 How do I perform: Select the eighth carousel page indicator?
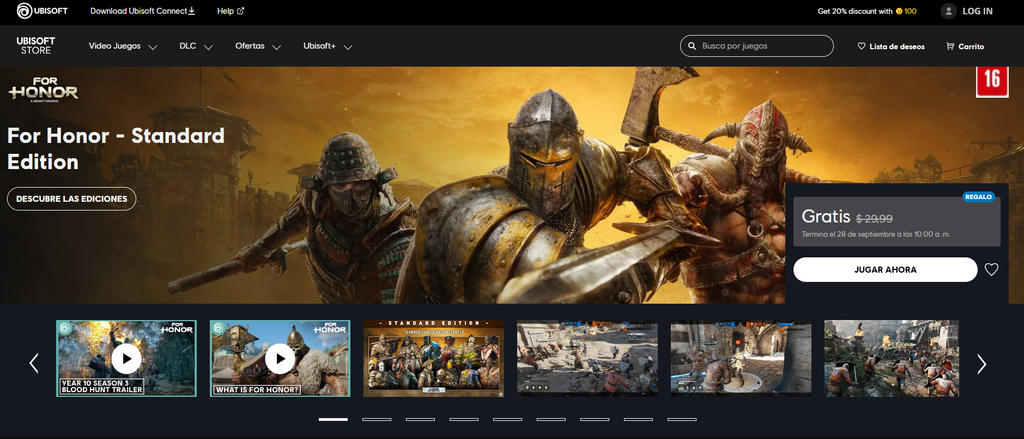coord(638,419)
